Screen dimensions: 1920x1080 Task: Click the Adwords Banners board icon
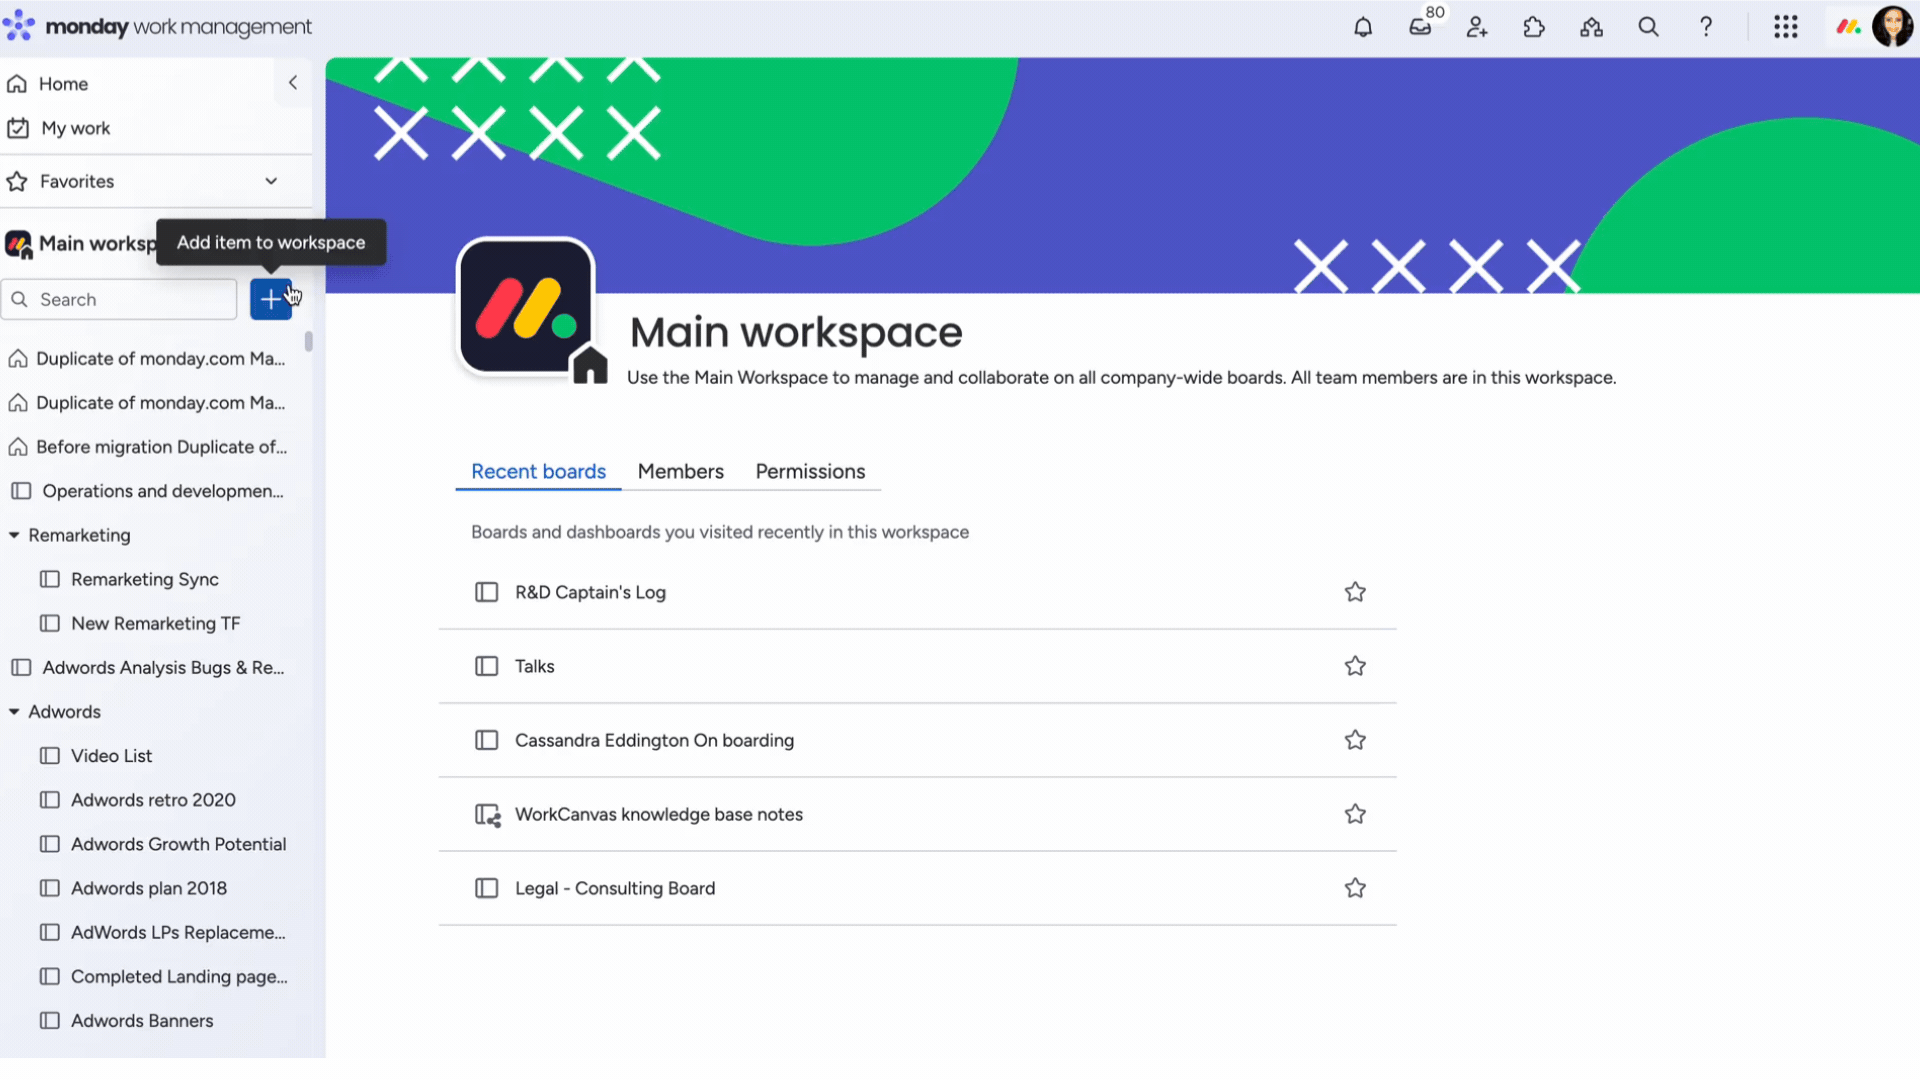coord(49,1021)
